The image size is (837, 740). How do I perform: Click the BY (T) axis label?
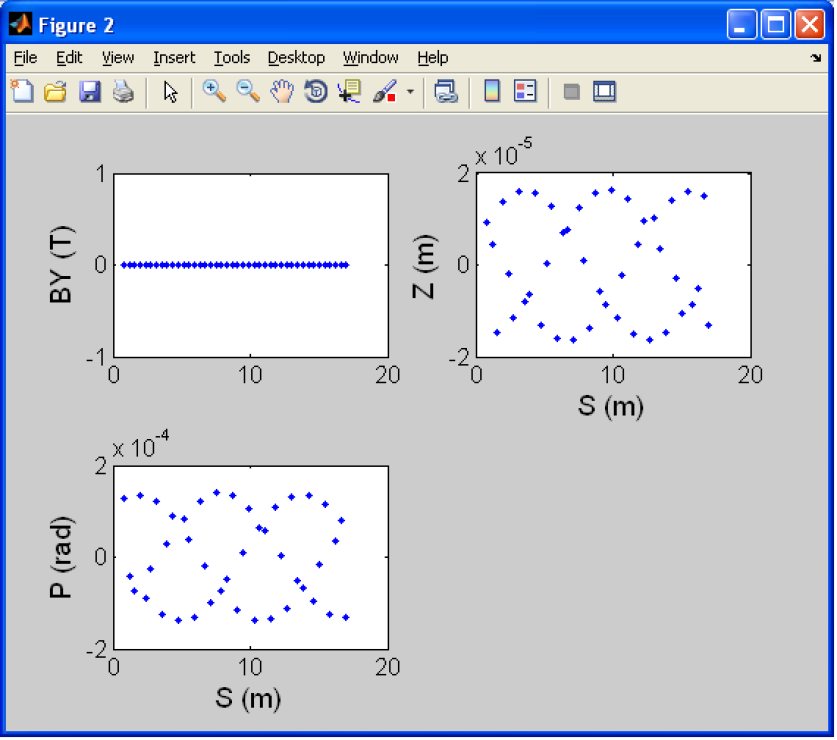pyautogui.click(x=61, y=265)
